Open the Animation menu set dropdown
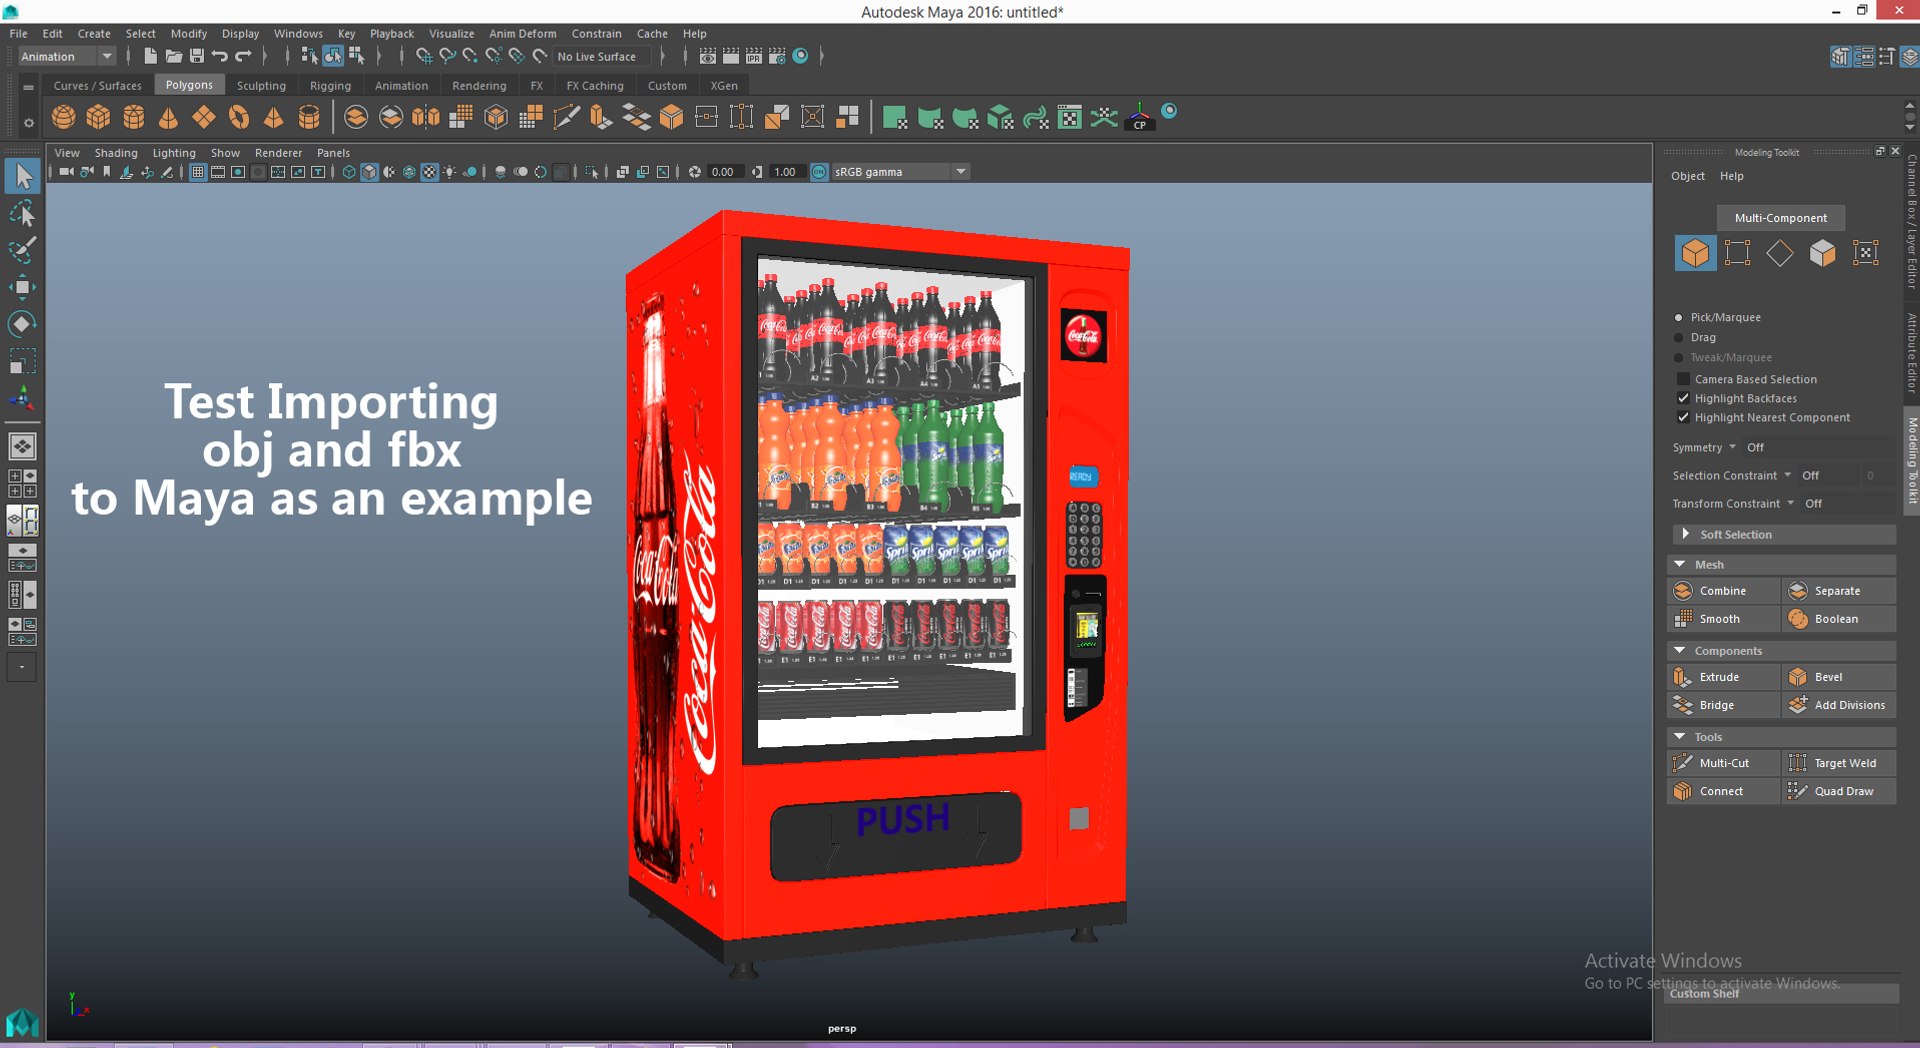The width and height of the screenshot is (1920, 1048). point(66,56)
